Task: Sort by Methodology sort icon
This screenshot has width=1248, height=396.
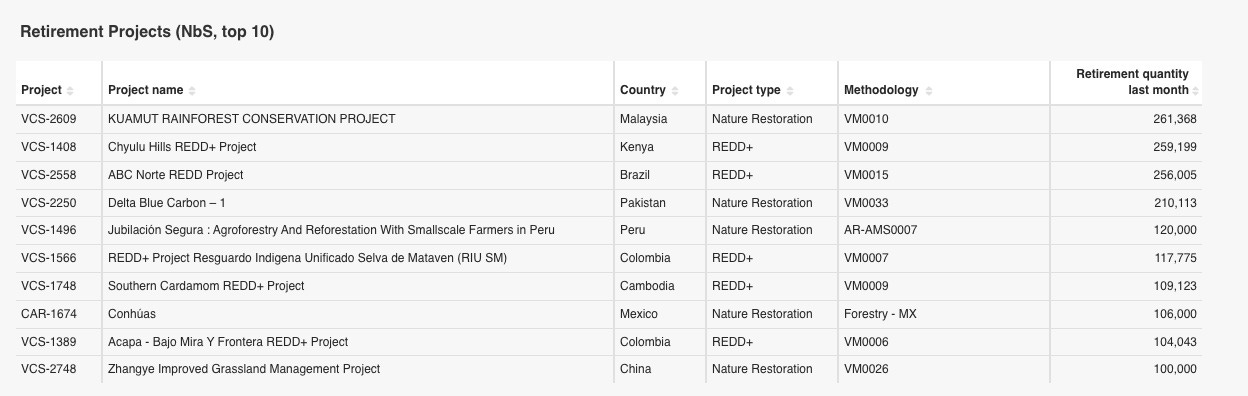Action: pos(928,91)
